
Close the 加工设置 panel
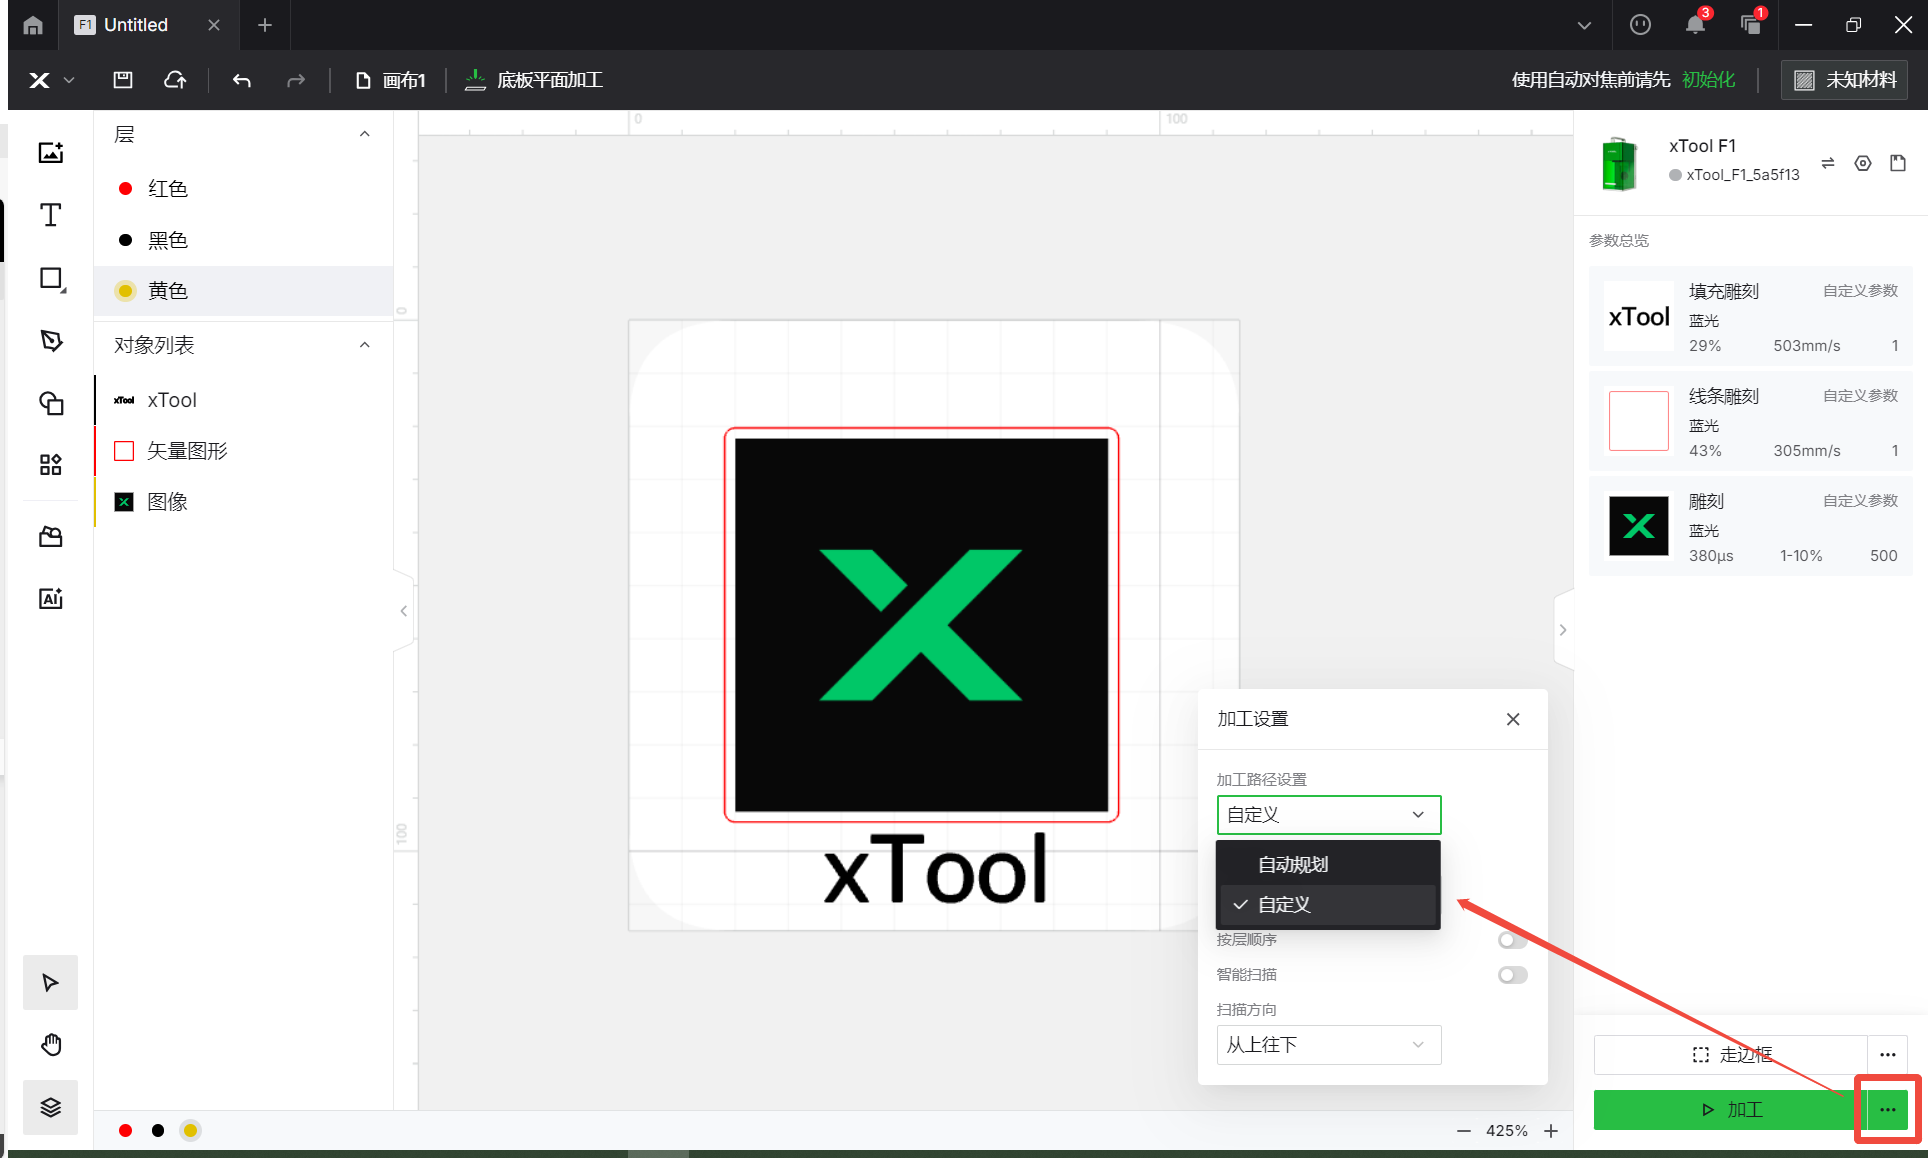pyautogui.click(x=1513, y=719)
